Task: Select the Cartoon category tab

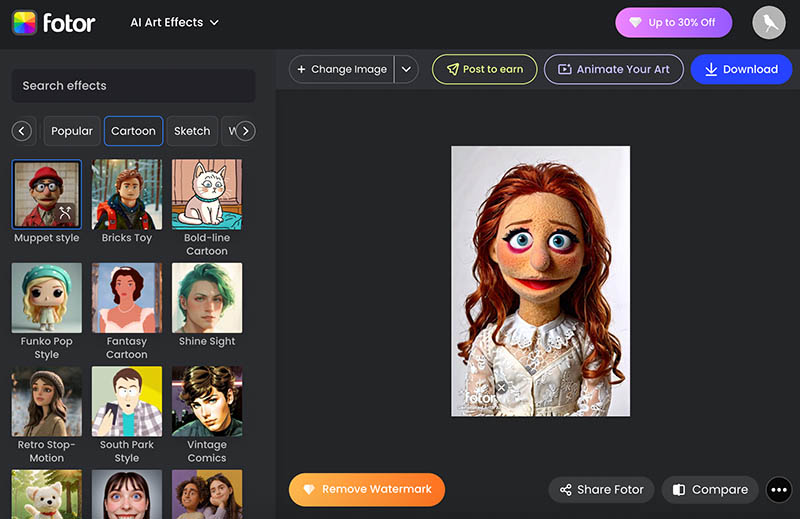Action: 133,131
